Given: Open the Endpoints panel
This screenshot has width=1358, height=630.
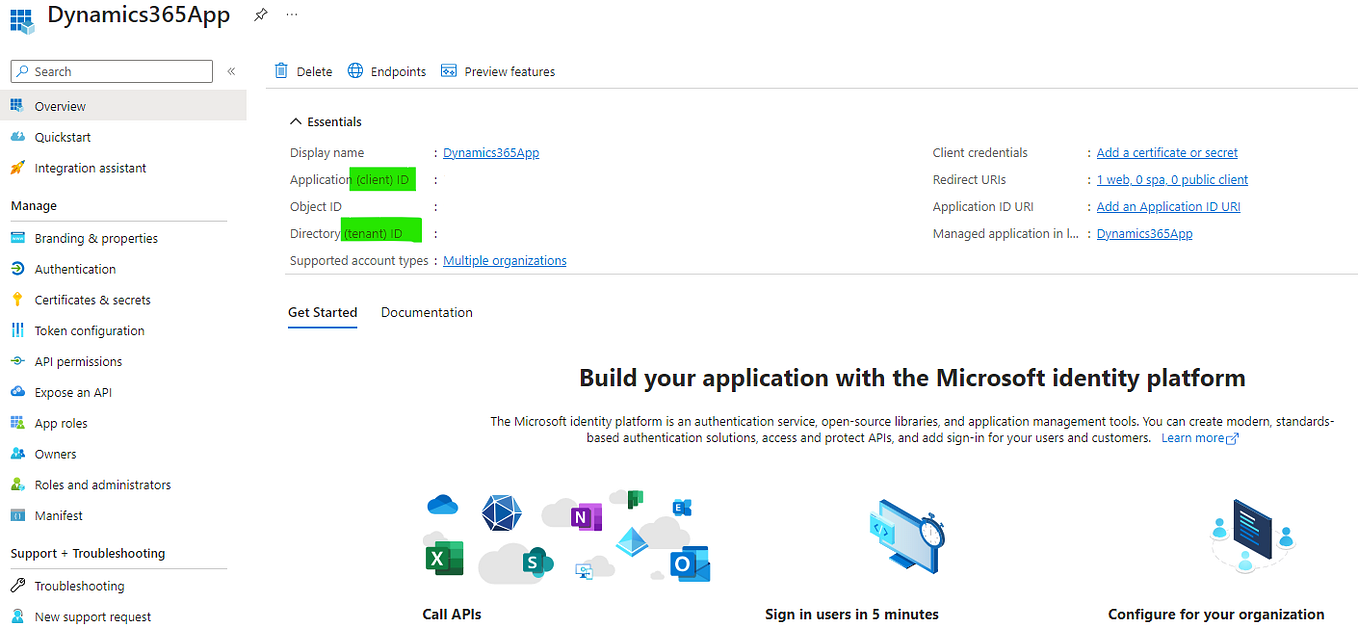Looking at the screenshot, I should (x=386, y=71).
